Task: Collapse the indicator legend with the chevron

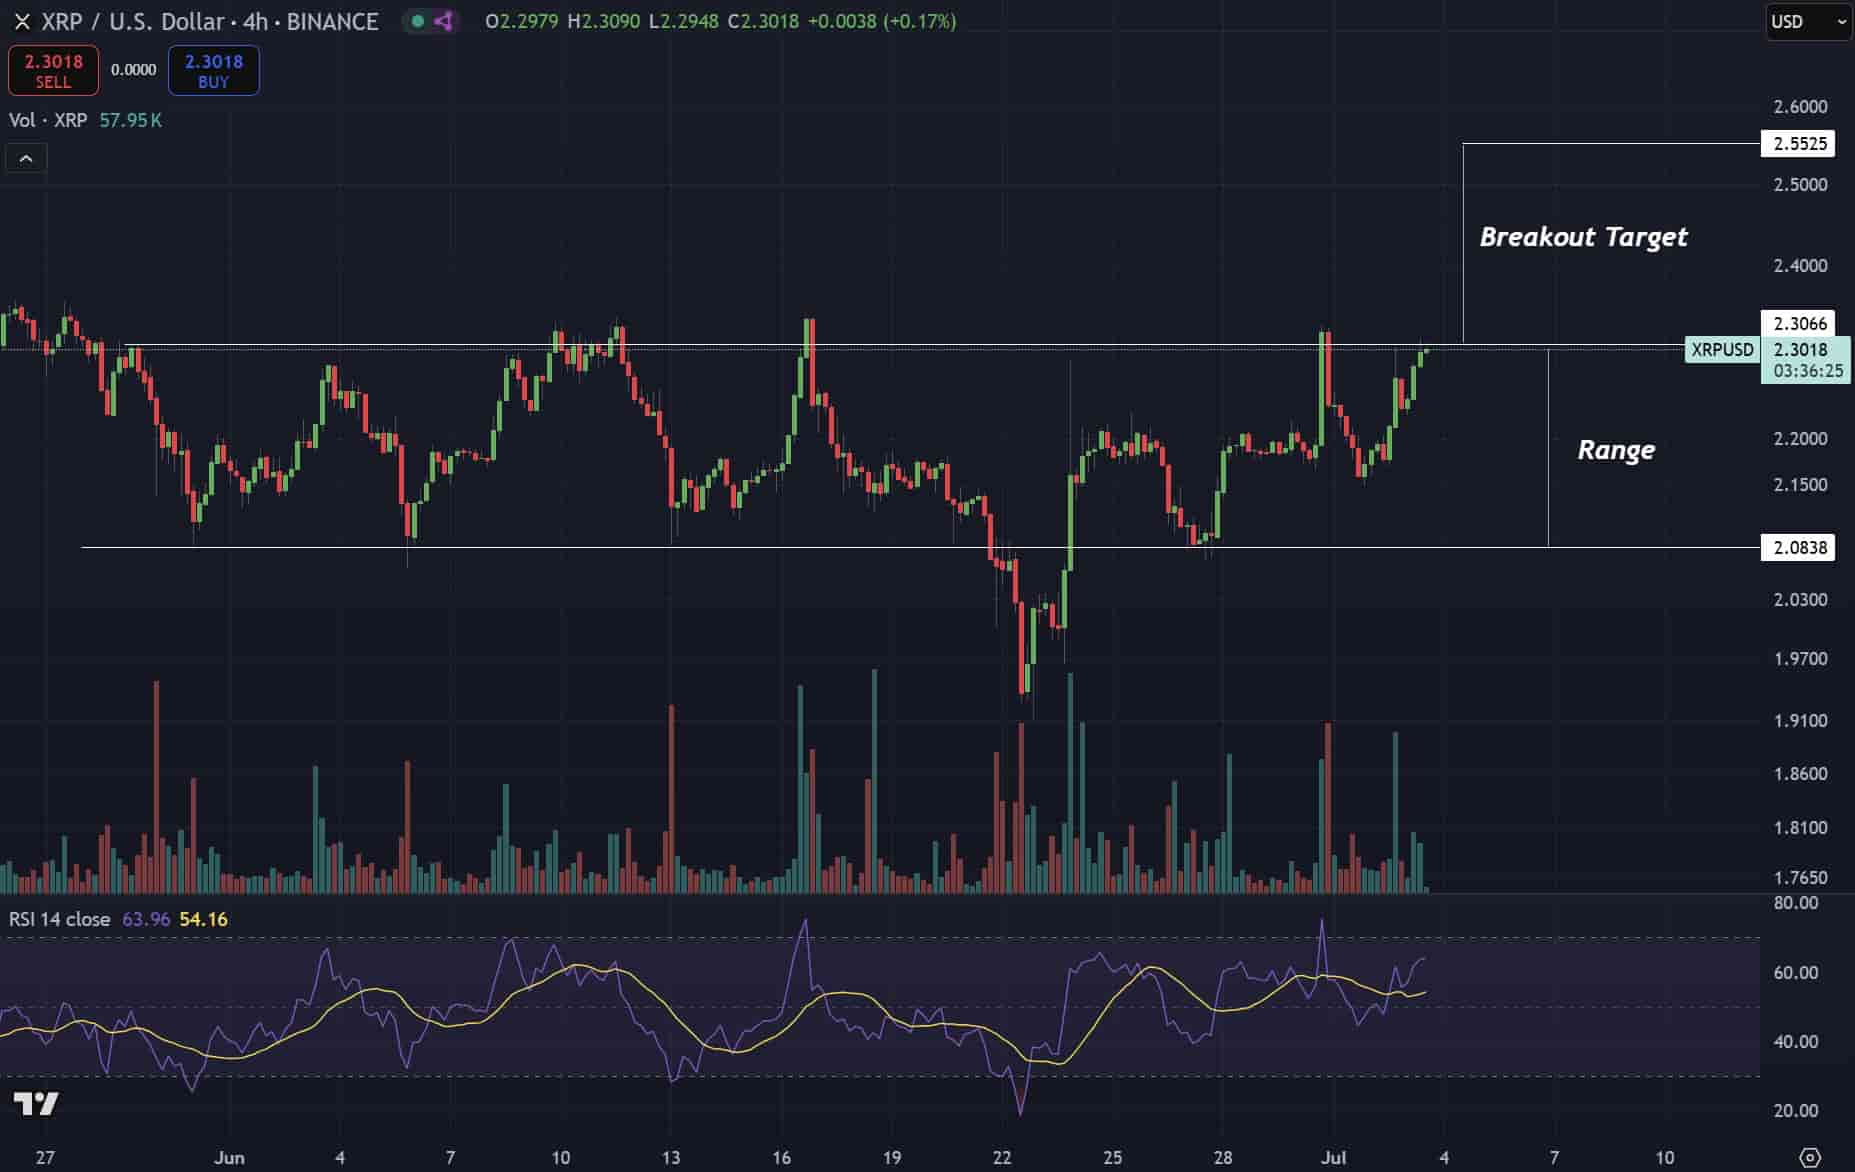Action: point(26,158)
